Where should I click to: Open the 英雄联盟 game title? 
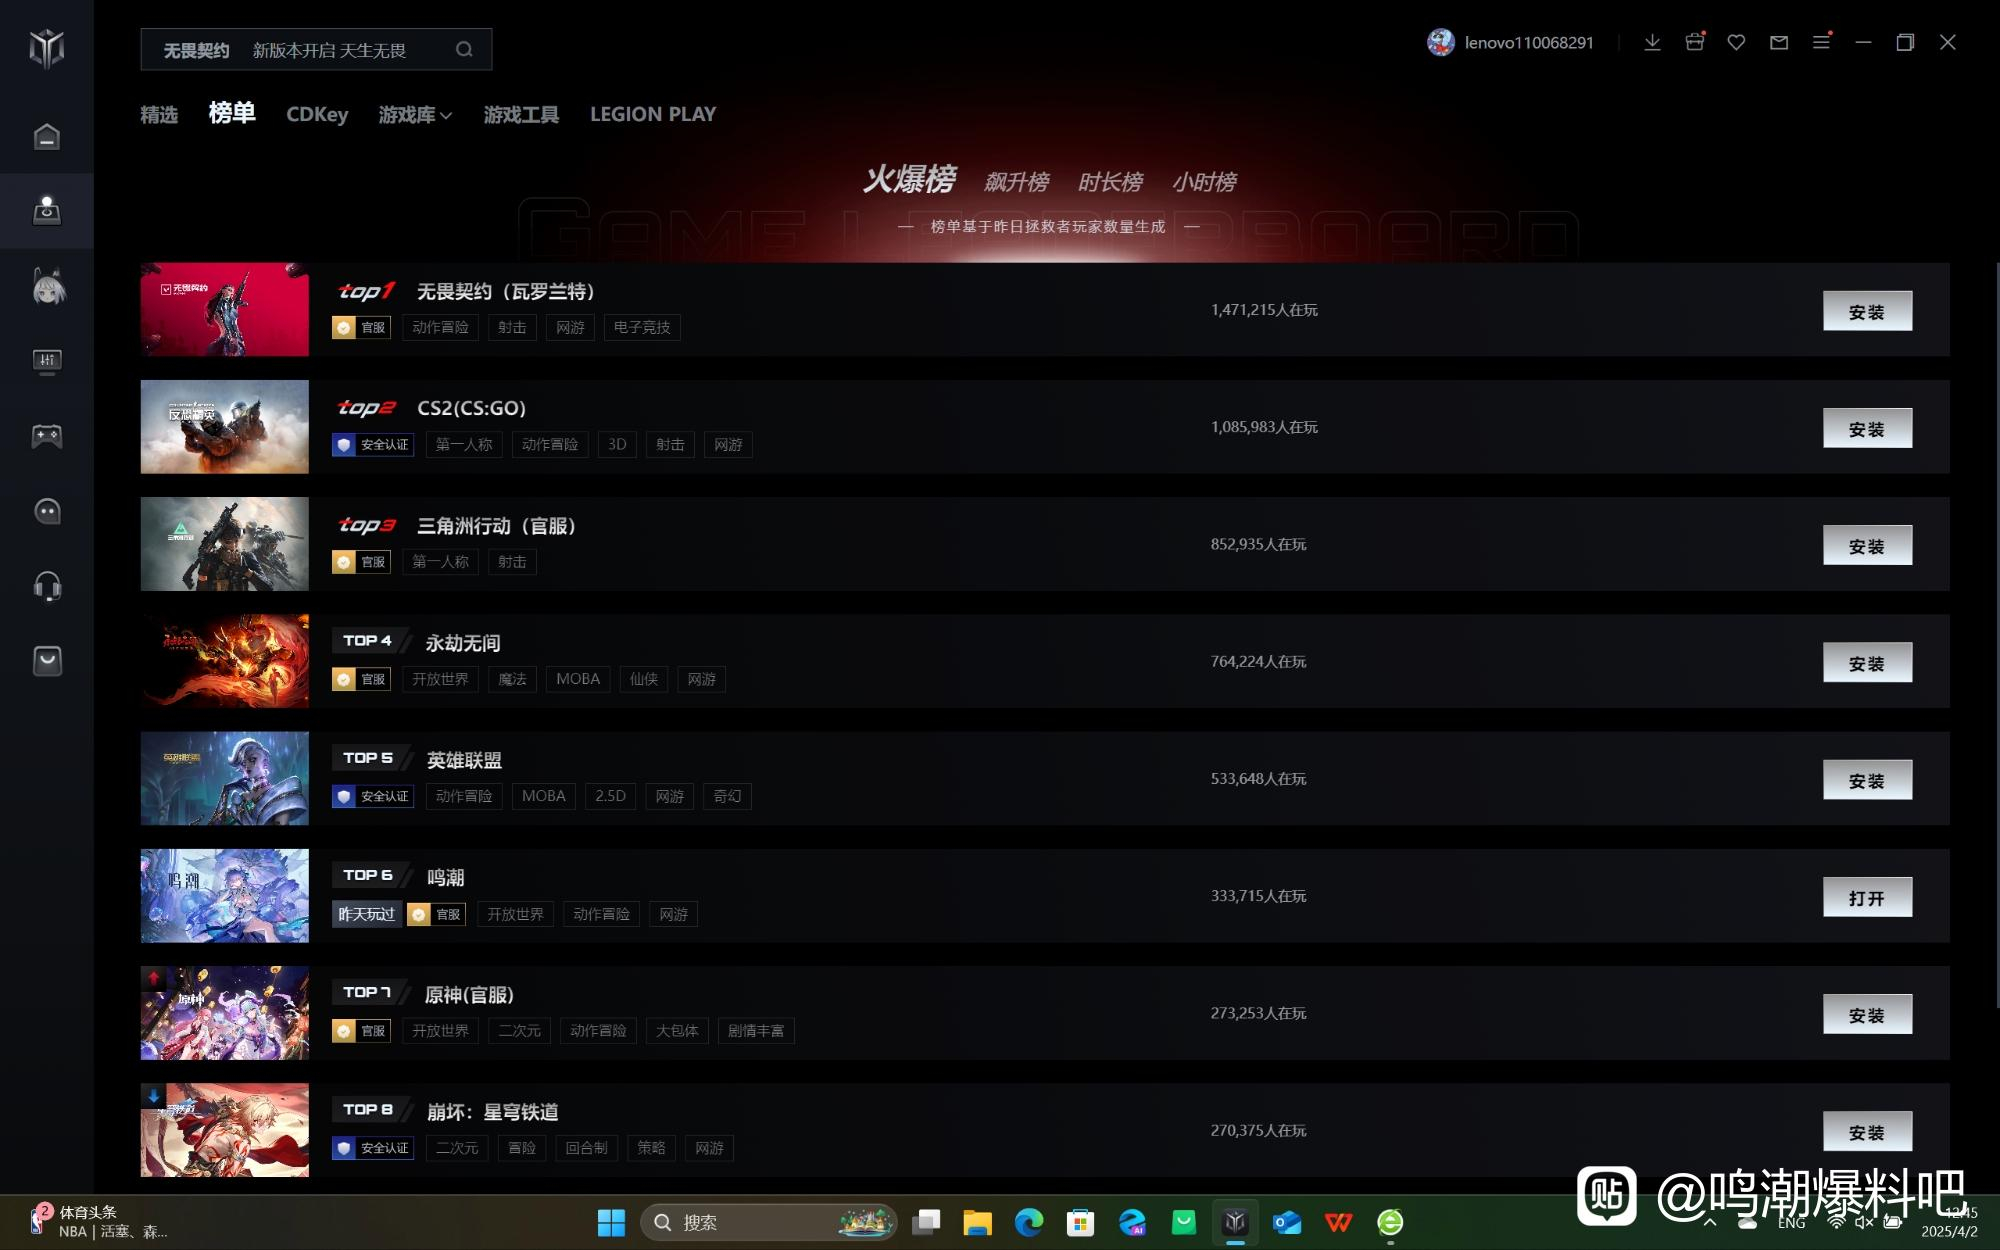[x=464, y=760]
